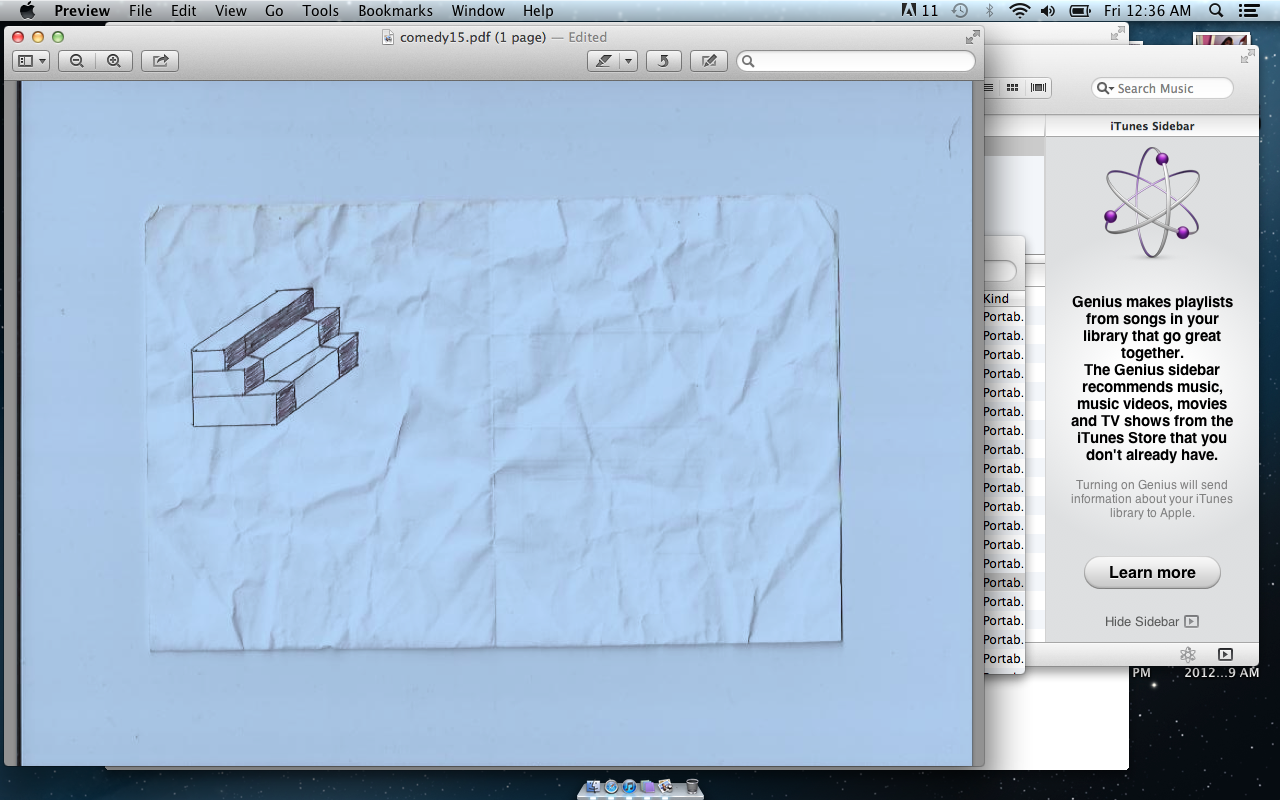The width and height of the screenshot is (1280, 800).
Task: Open the Go menu
Action: coord(274,11)
